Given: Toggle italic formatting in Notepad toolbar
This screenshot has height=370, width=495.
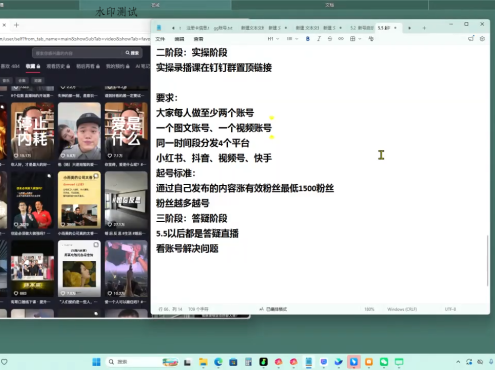Looking at the screenshot, I should (x=319, y=39).
